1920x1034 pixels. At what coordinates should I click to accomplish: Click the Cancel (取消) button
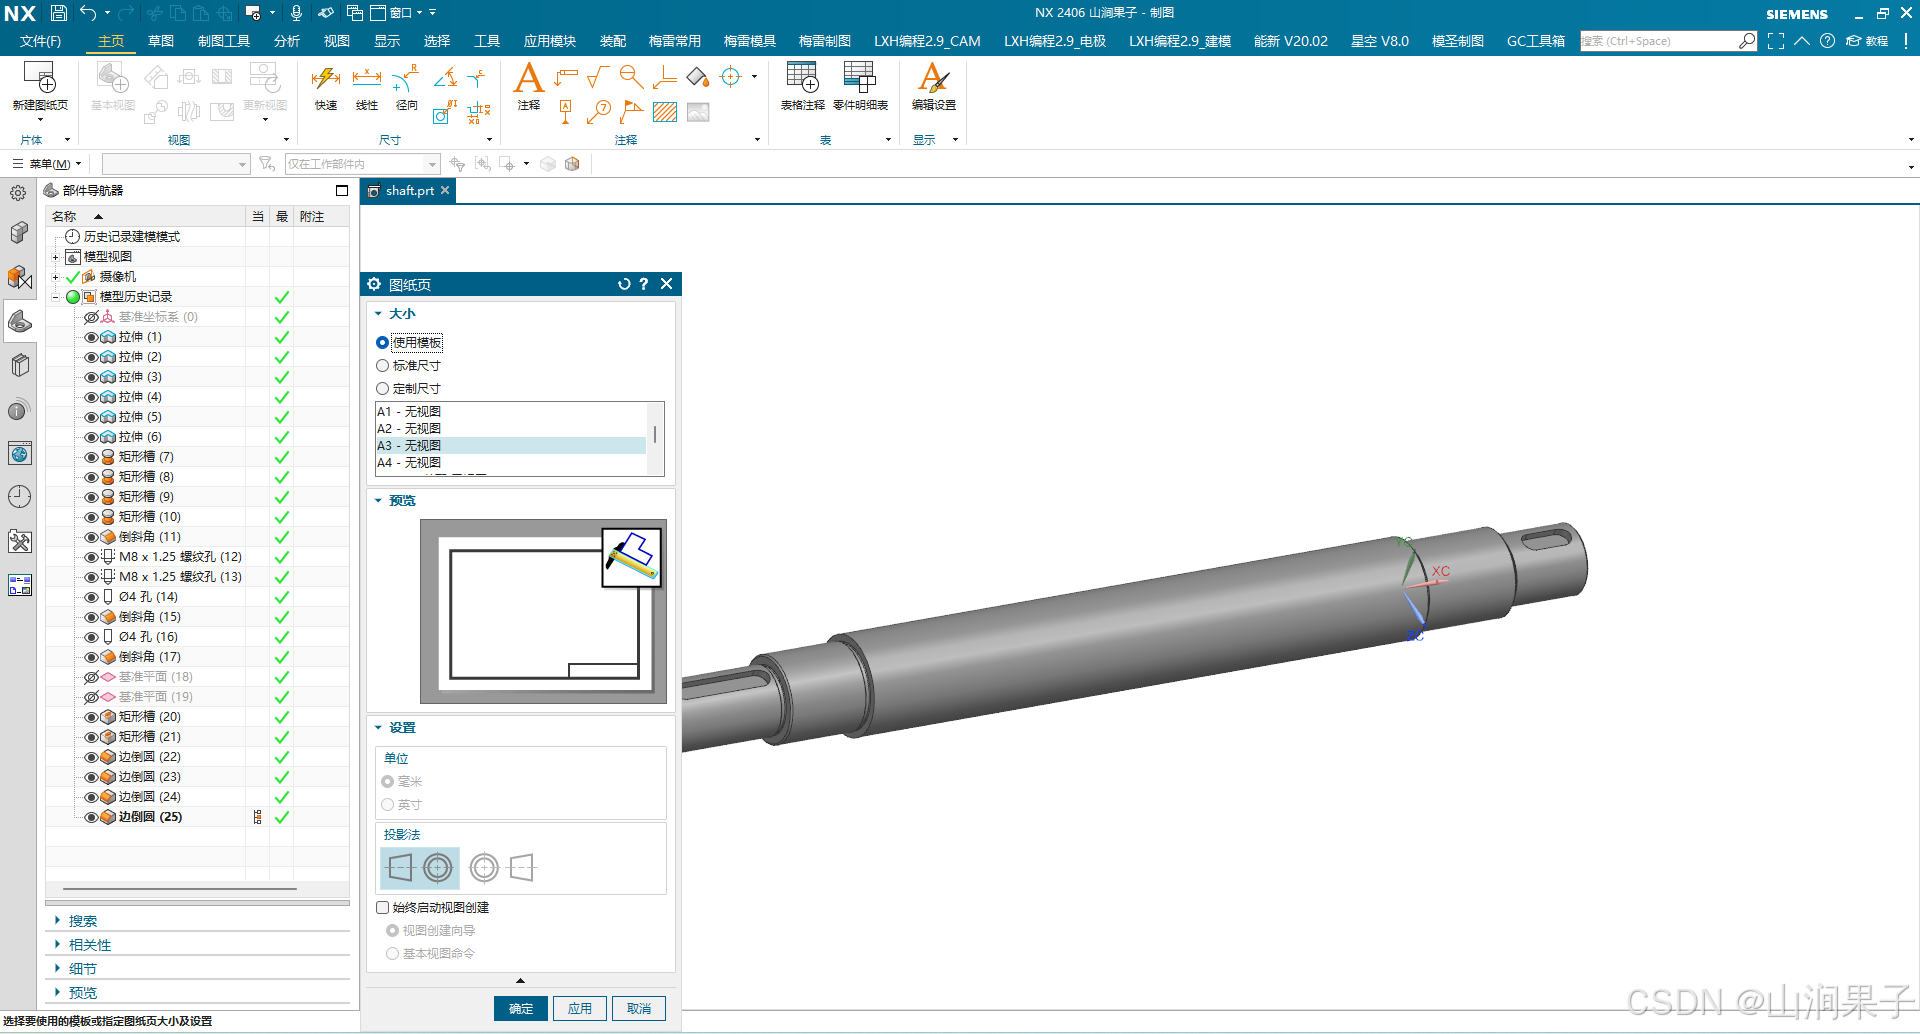point(639,1009)
